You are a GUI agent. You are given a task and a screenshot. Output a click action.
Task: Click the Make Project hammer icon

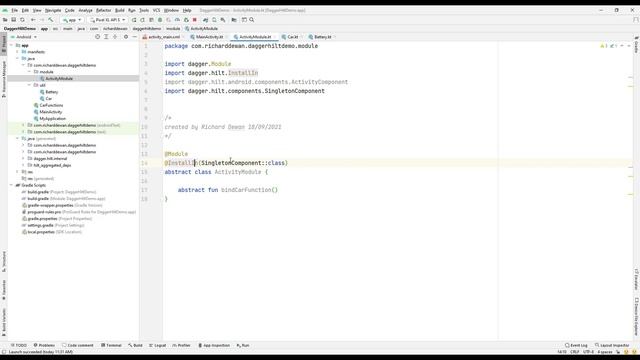click(51, 20)
